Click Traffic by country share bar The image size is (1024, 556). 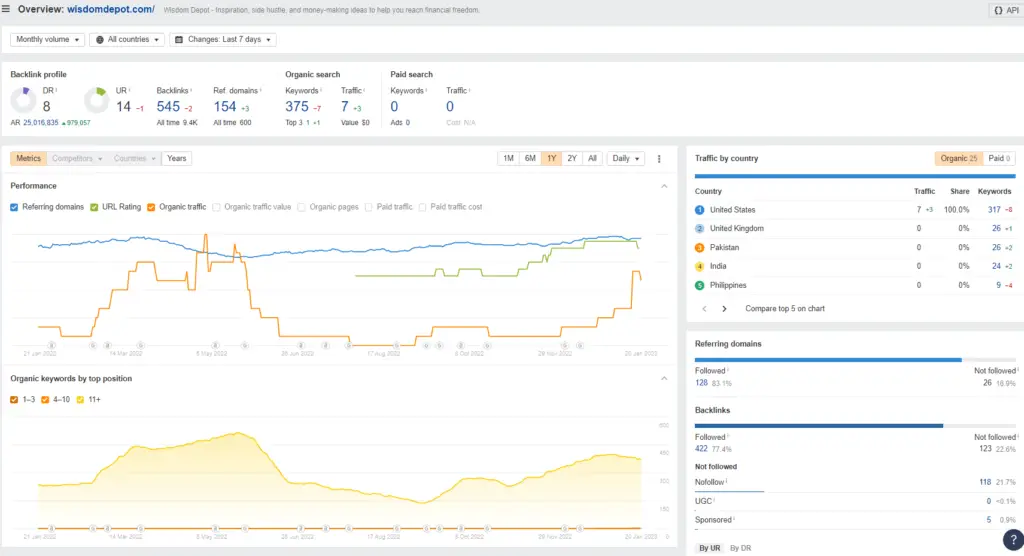[855, 176]
